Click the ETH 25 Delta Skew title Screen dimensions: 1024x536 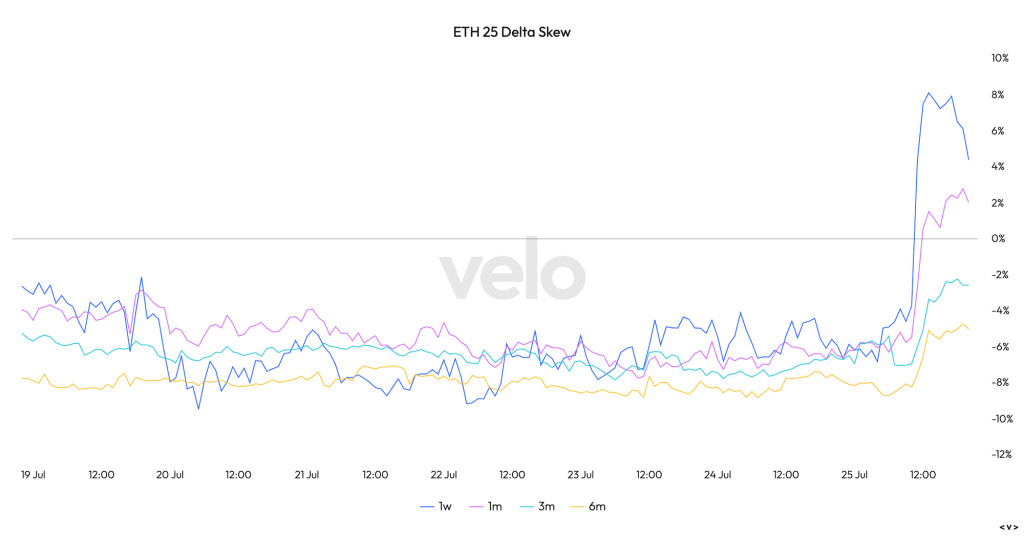[511, 32]
